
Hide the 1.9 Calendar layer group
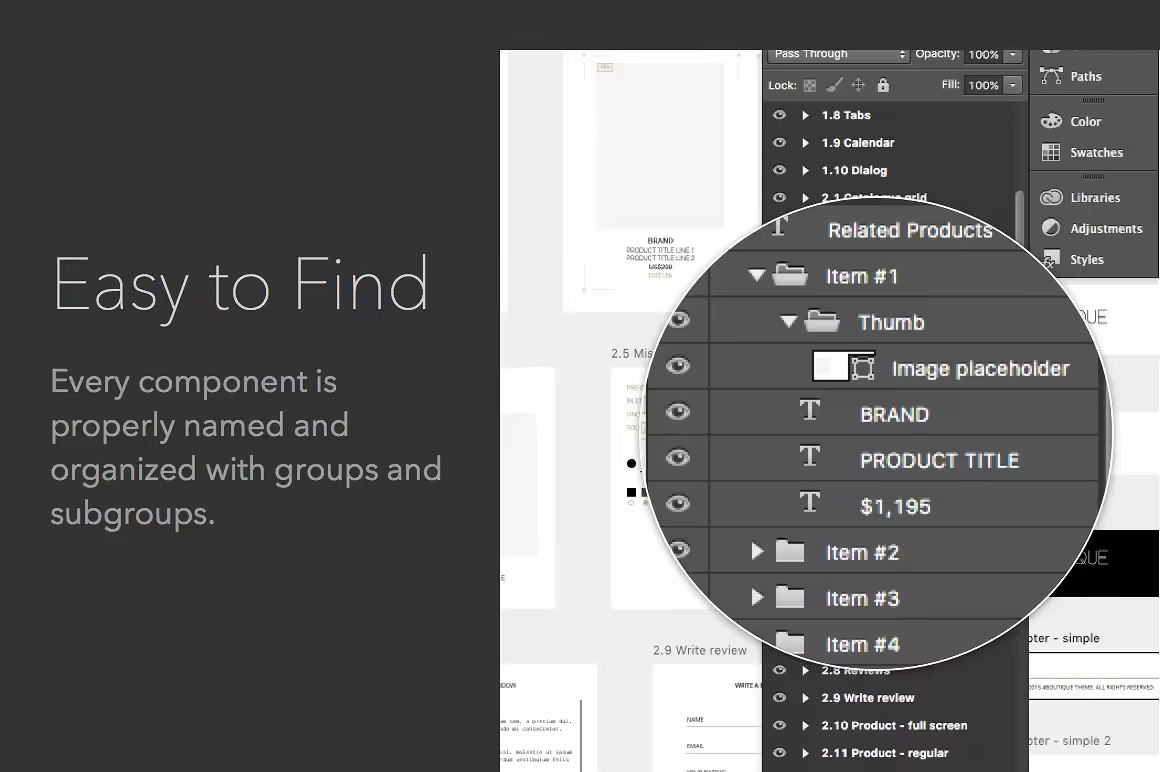779,143
